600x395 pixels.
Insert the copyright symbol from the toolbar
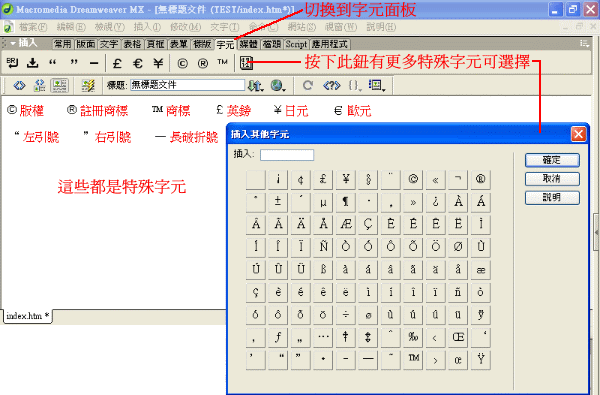(182, 63)
